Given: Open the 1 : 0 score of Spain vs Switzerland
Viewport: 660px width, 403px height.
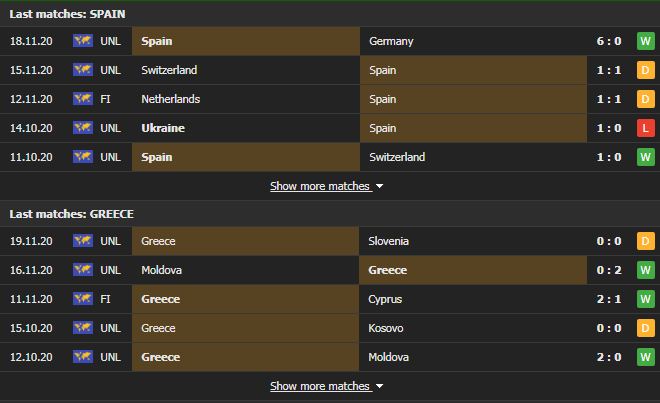Looking at the screenshot, I should pyautogui.click(x=609, y=157).
